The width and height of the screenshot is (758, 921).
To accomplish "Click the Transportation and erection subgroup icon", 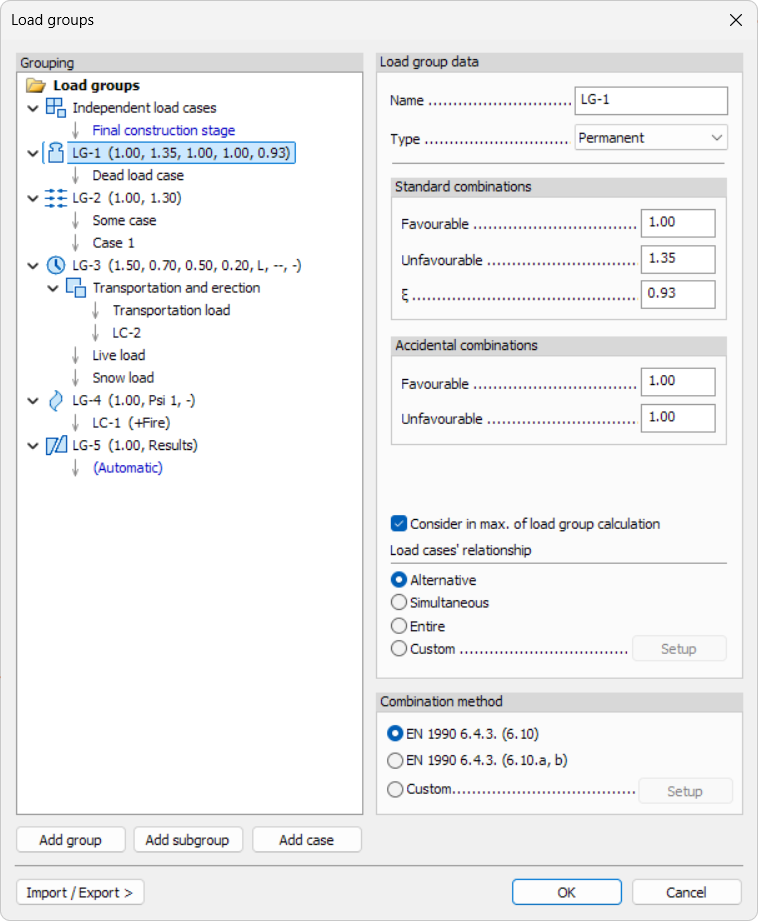I will pyautogui.click(x=76, y=288).
